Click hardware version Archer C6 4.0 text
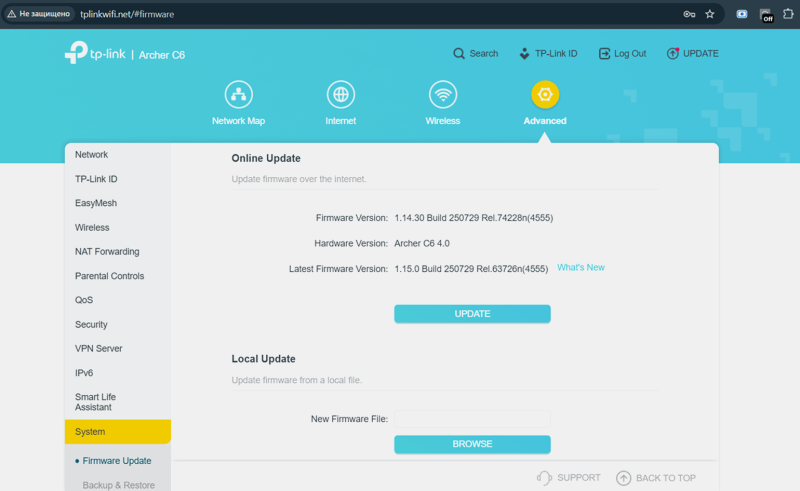 tap(422, 243)
